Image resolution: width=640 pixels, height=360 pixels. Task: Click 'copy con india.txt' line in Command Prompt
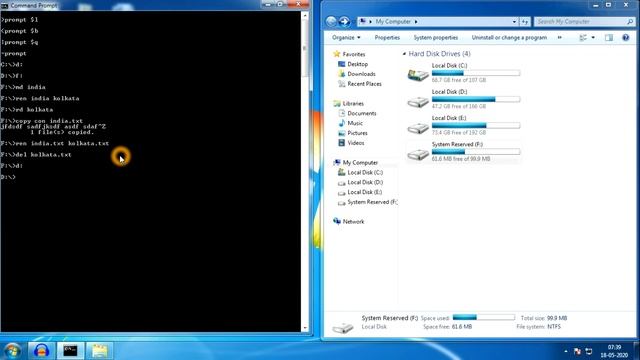42,121
